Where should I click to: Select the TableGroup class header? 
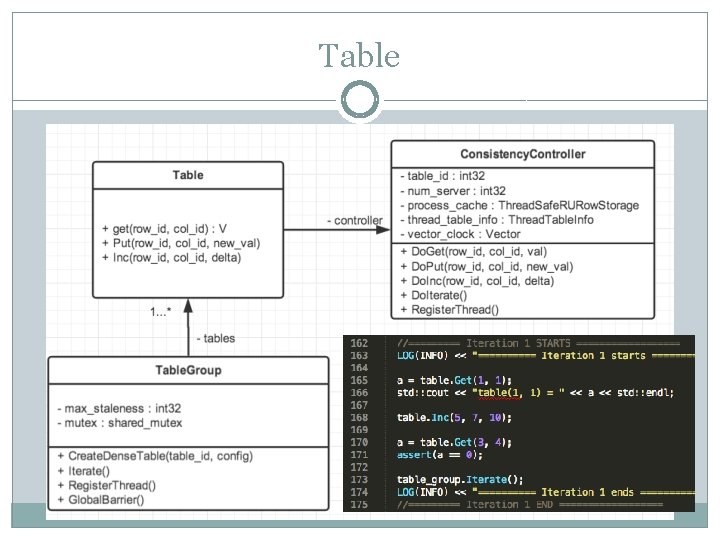pyautogui.click(x=188, y=370)
